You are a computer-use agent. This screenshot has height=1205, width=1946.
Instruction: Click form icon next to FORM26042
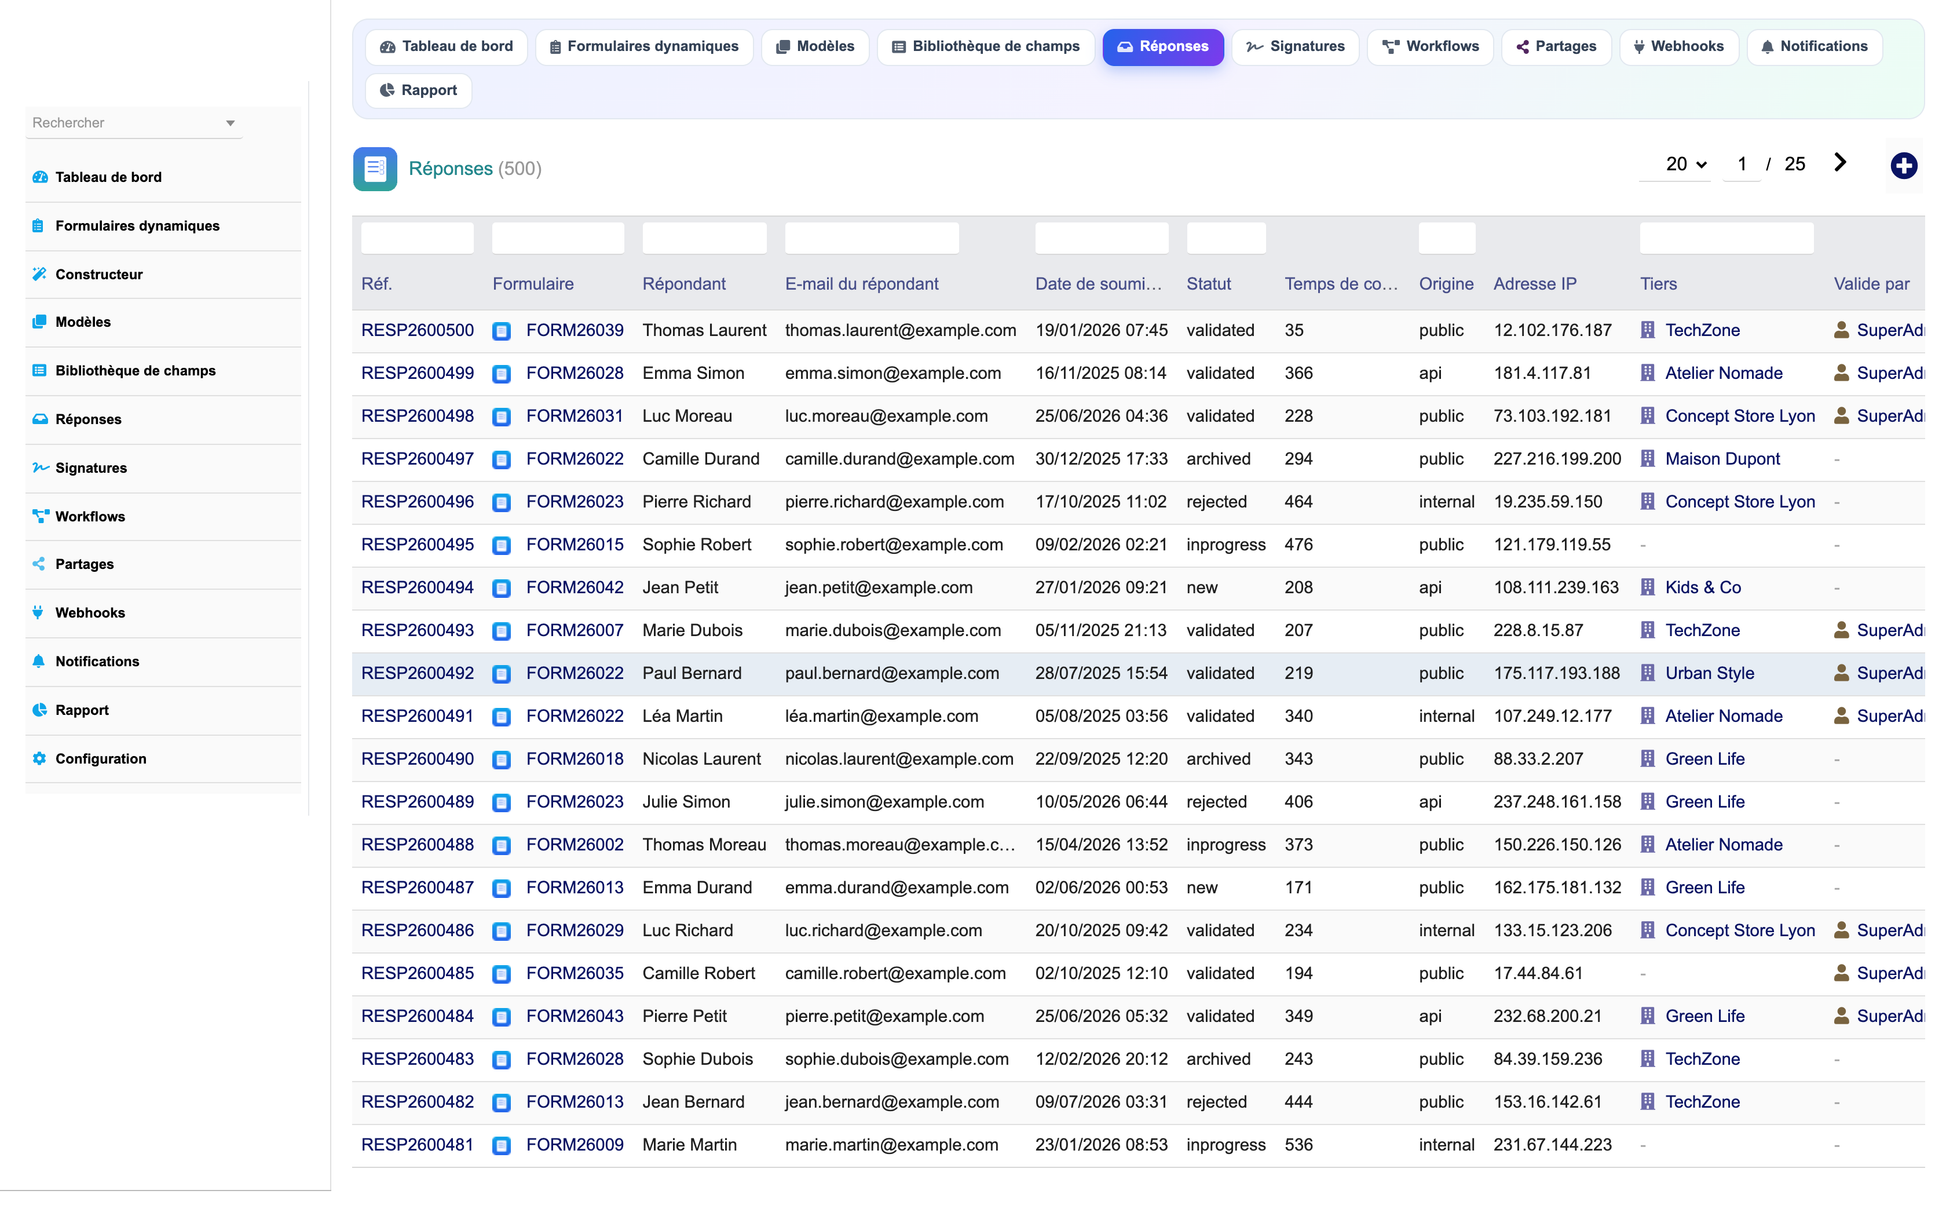tap(502, 588)
